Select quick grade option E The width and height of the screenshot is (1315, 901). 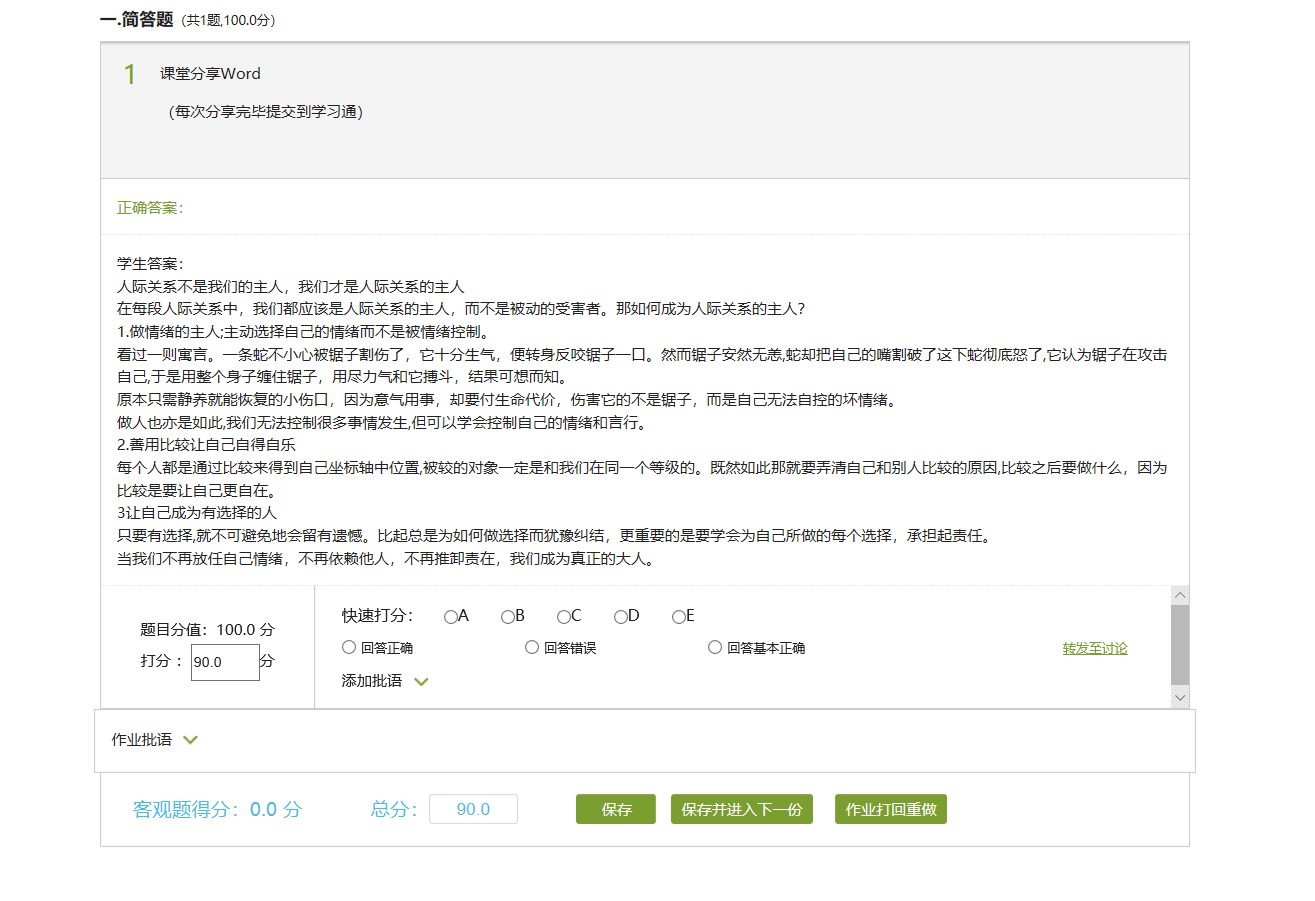678,617
